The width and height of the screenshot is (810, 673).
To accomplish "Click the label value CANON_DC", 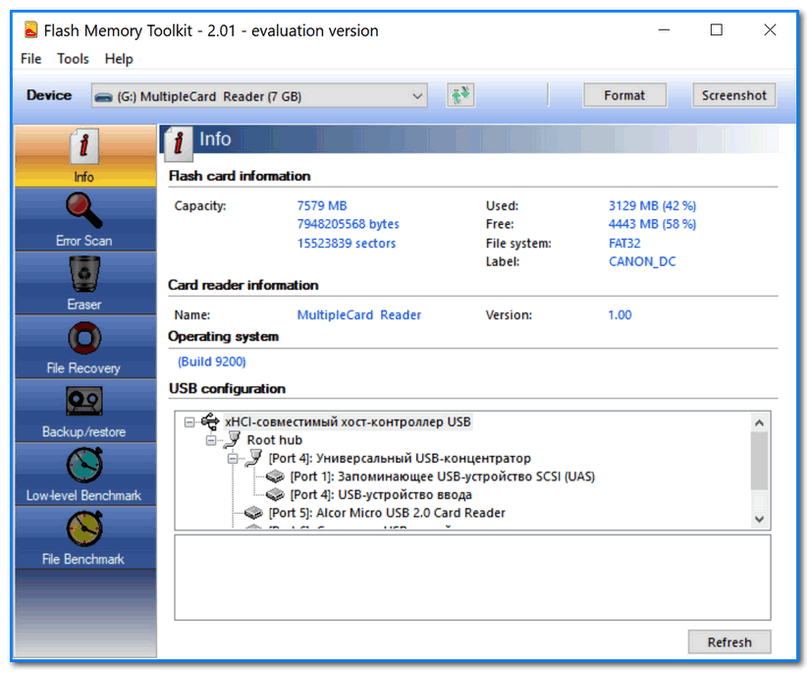I will [642, 261].
